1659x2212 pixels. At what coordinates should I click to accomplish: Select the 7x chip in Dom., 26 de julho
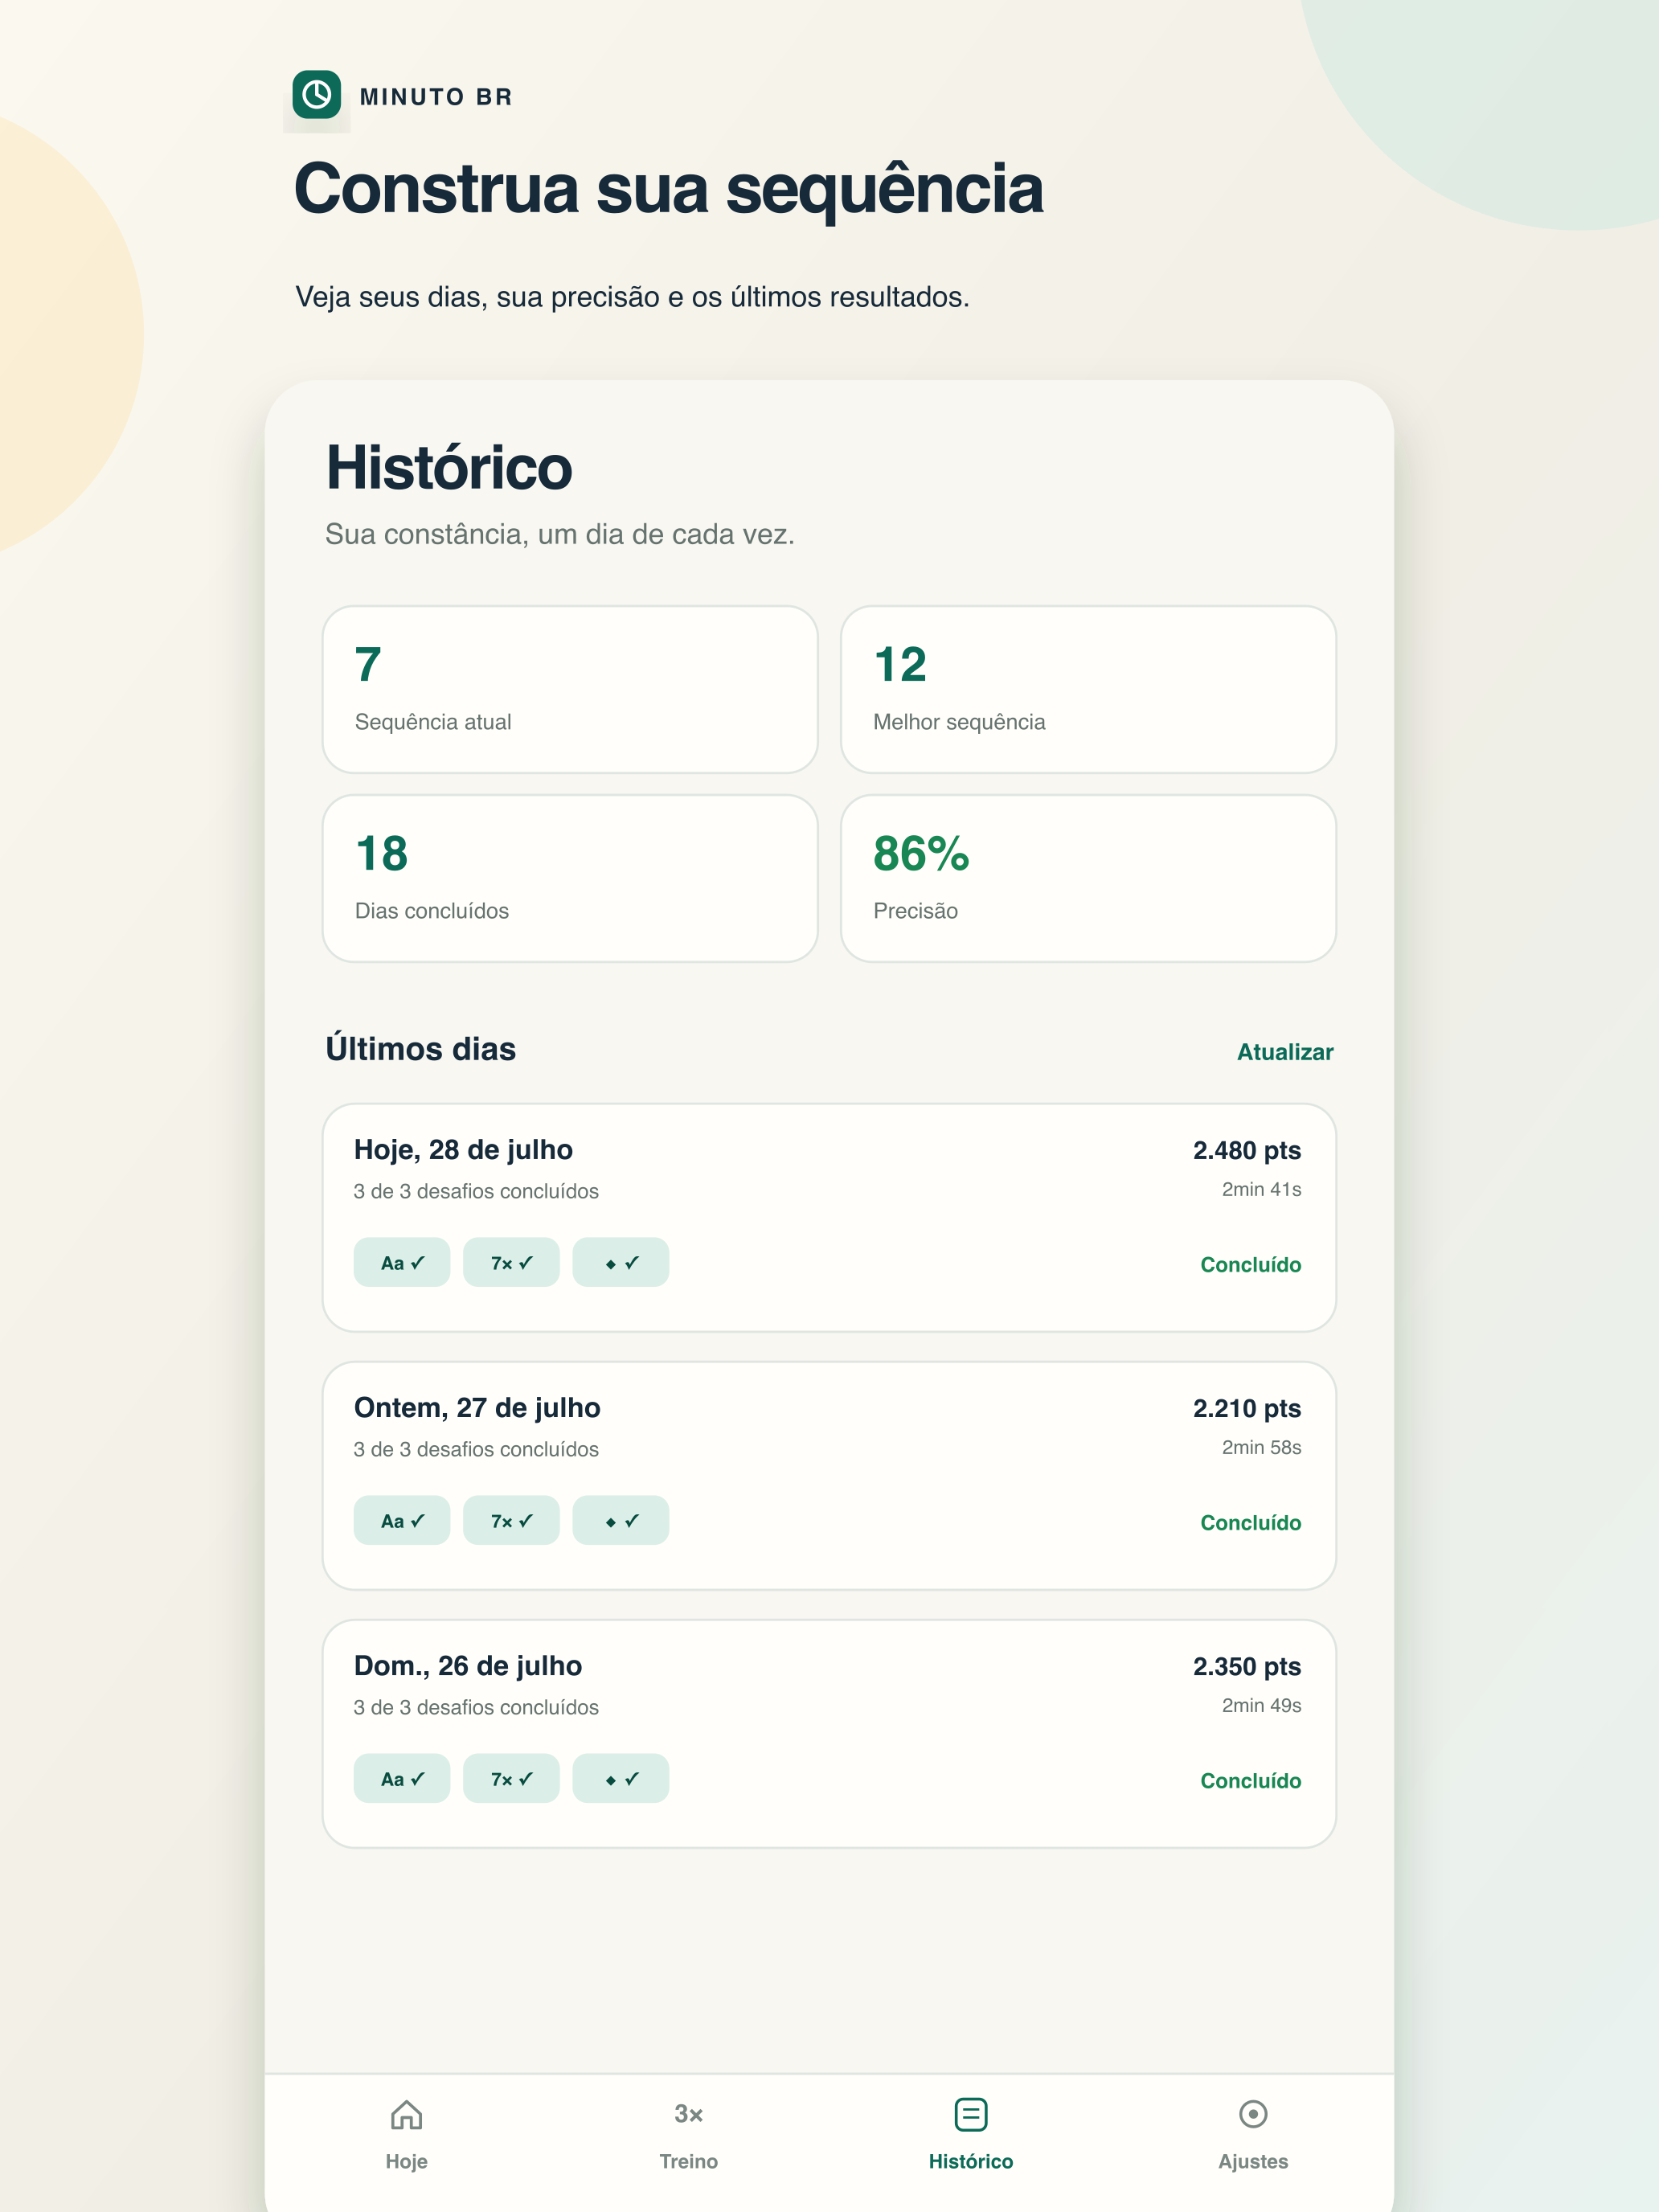tap(511, 1778)
